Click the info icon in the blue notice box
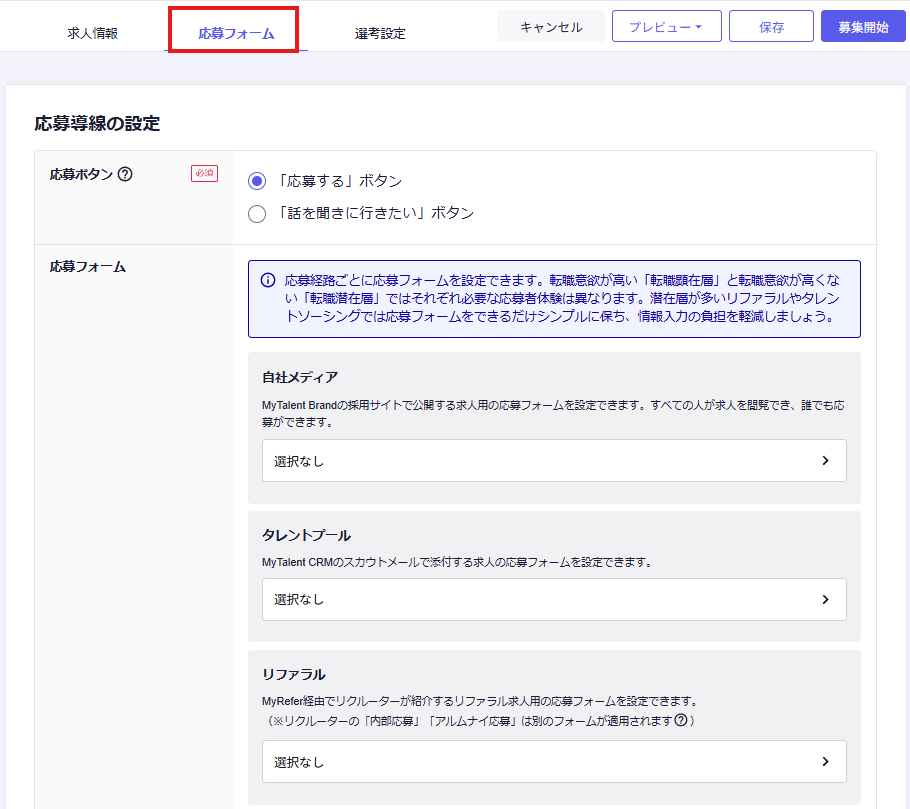Image resolution: width=910 pixels, height=809 pixels. pos(268,280)
